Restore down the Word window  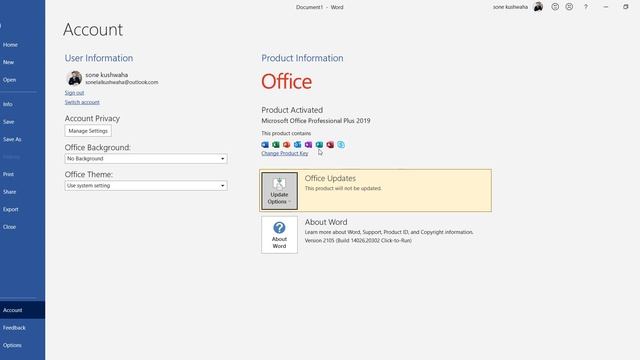pos(625,7)
